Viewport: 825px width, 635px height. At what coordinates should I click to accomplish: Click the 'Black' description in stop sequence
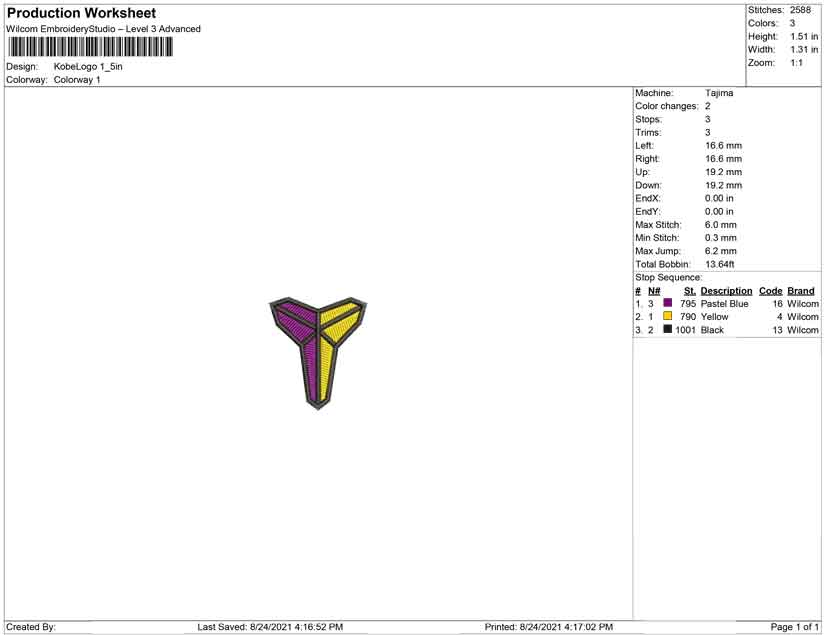click(x=712, y=330)
